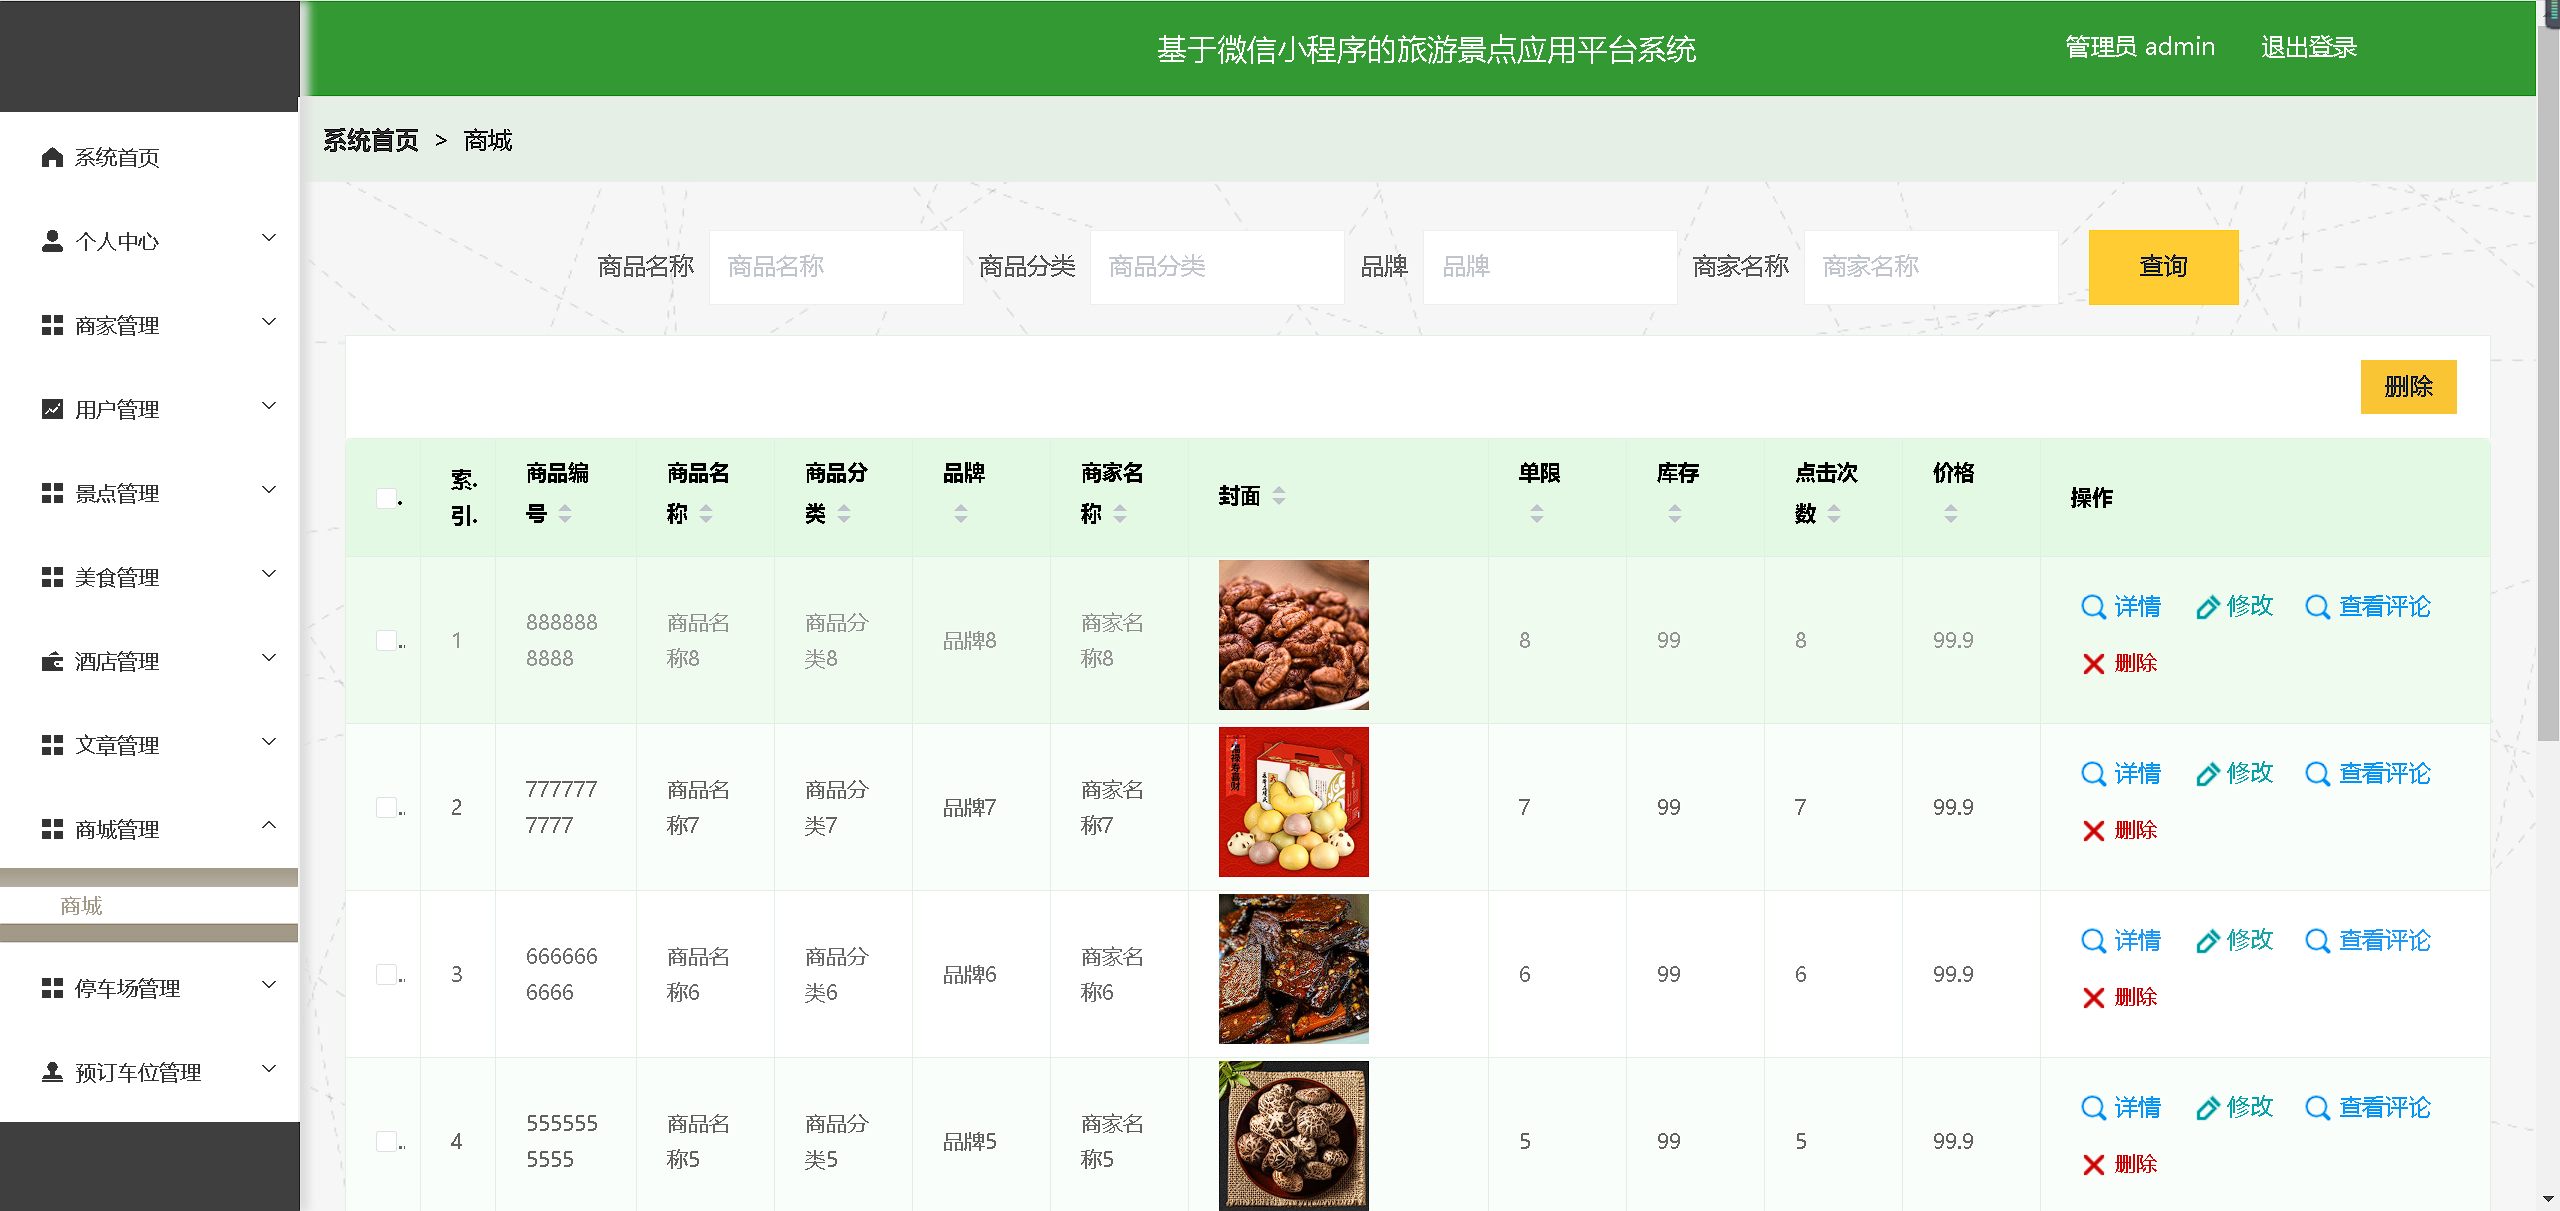
Task: Click the 商品名称 search input field
Action: 835,267
